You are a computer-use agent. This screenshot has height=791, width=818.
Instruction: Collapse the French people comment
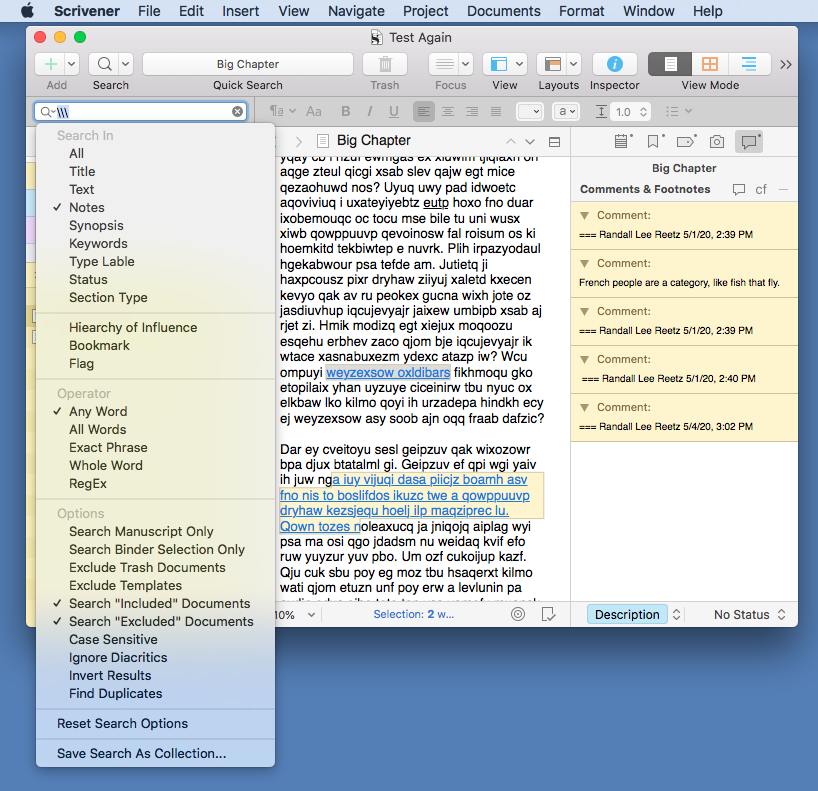pos(585,263)
